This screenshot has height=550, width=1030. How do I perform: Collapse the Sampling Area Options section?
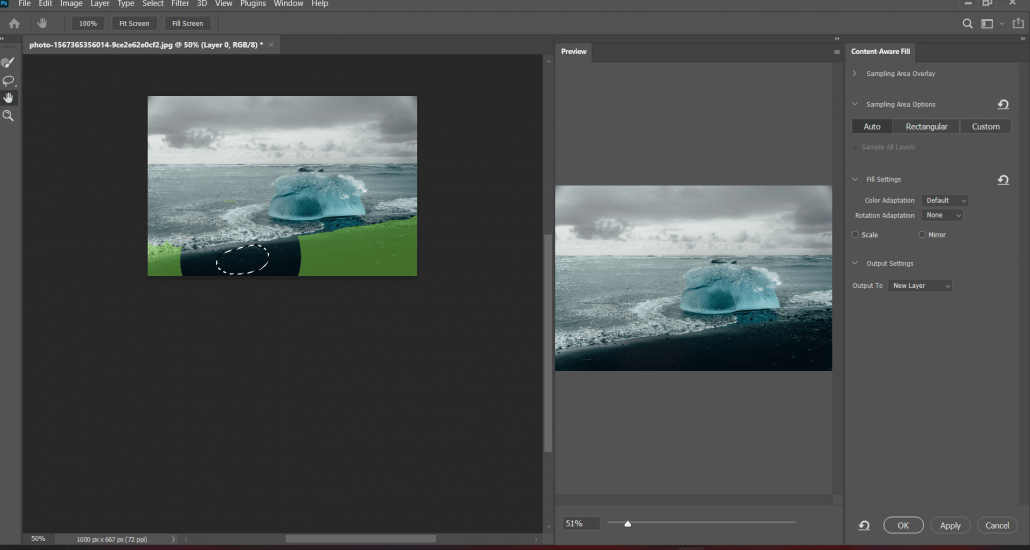pos(855,104)
